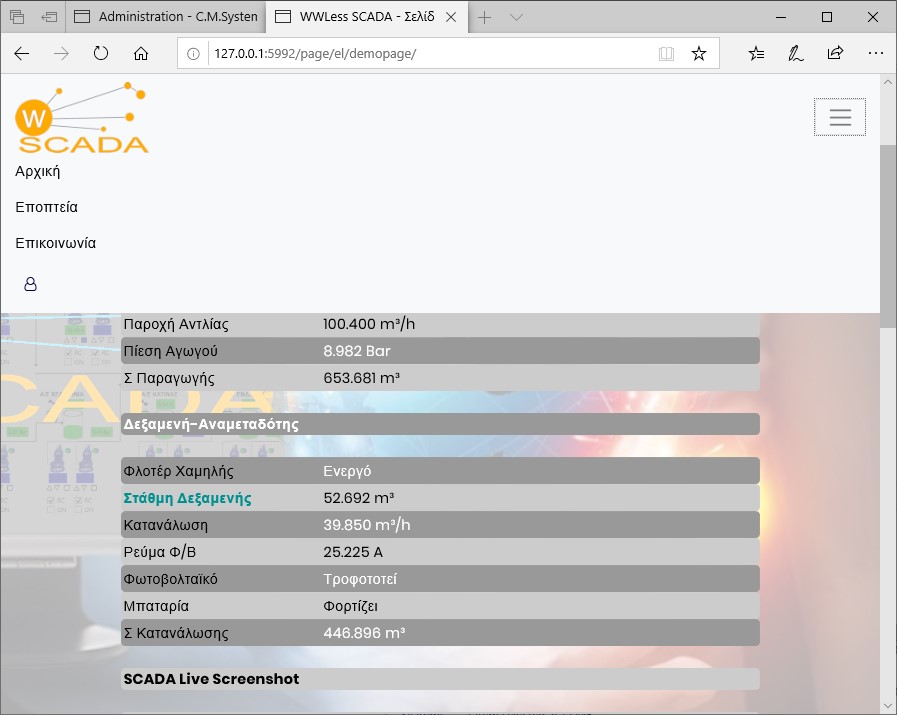
Task: Open the Εποπτεία menu item
Action: coord(46,207)
